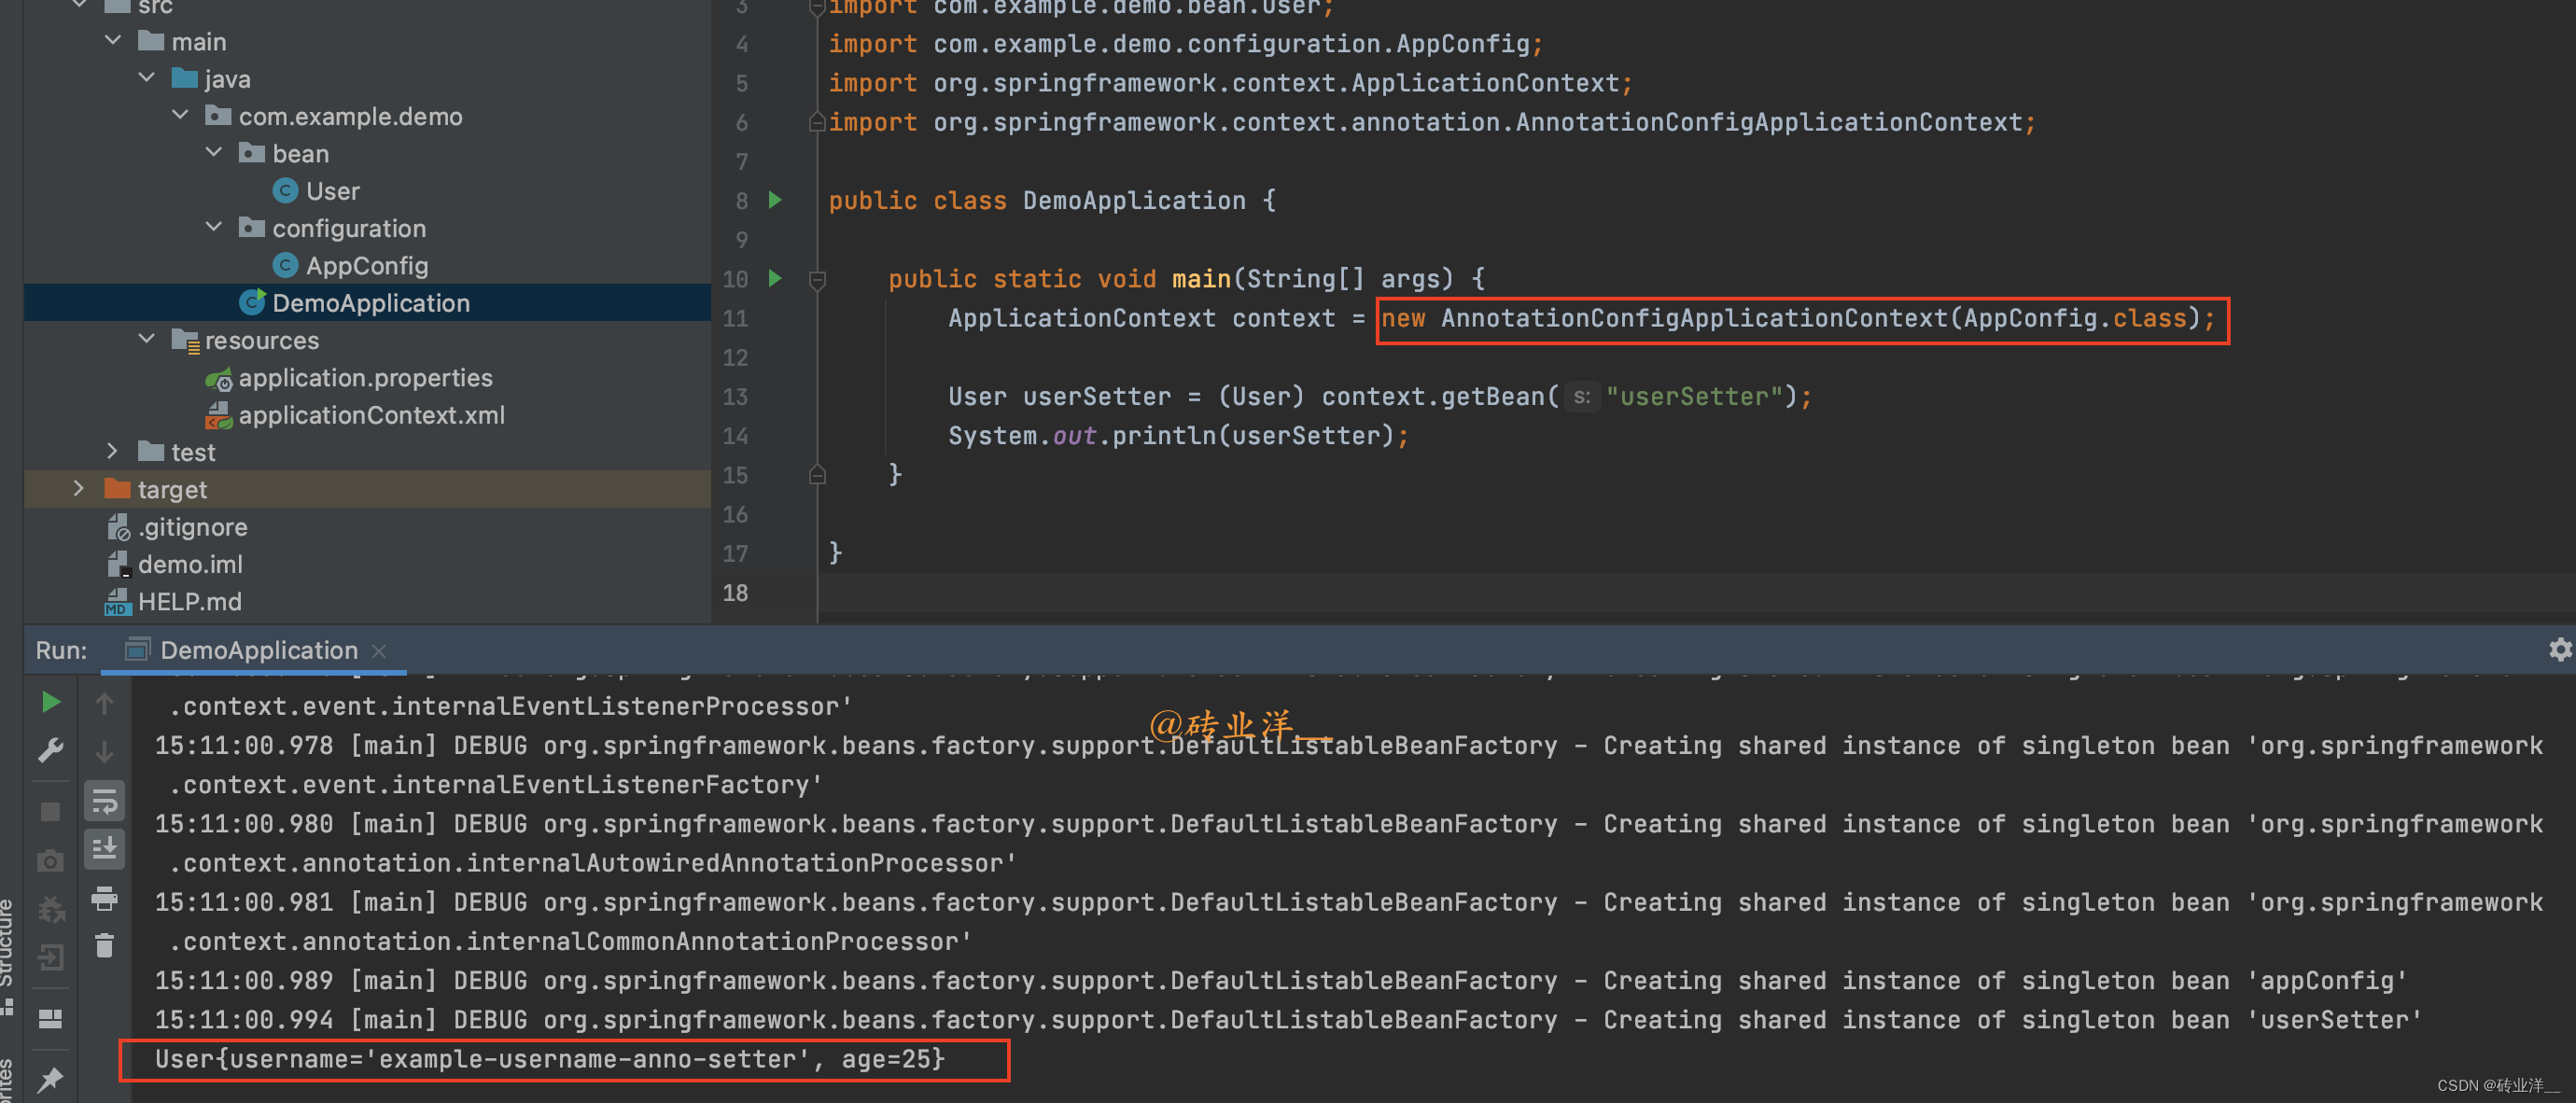Expand the target folder
This screenshot has height=1103, width=2576.
pyautogui.click(x=79, y=489)
